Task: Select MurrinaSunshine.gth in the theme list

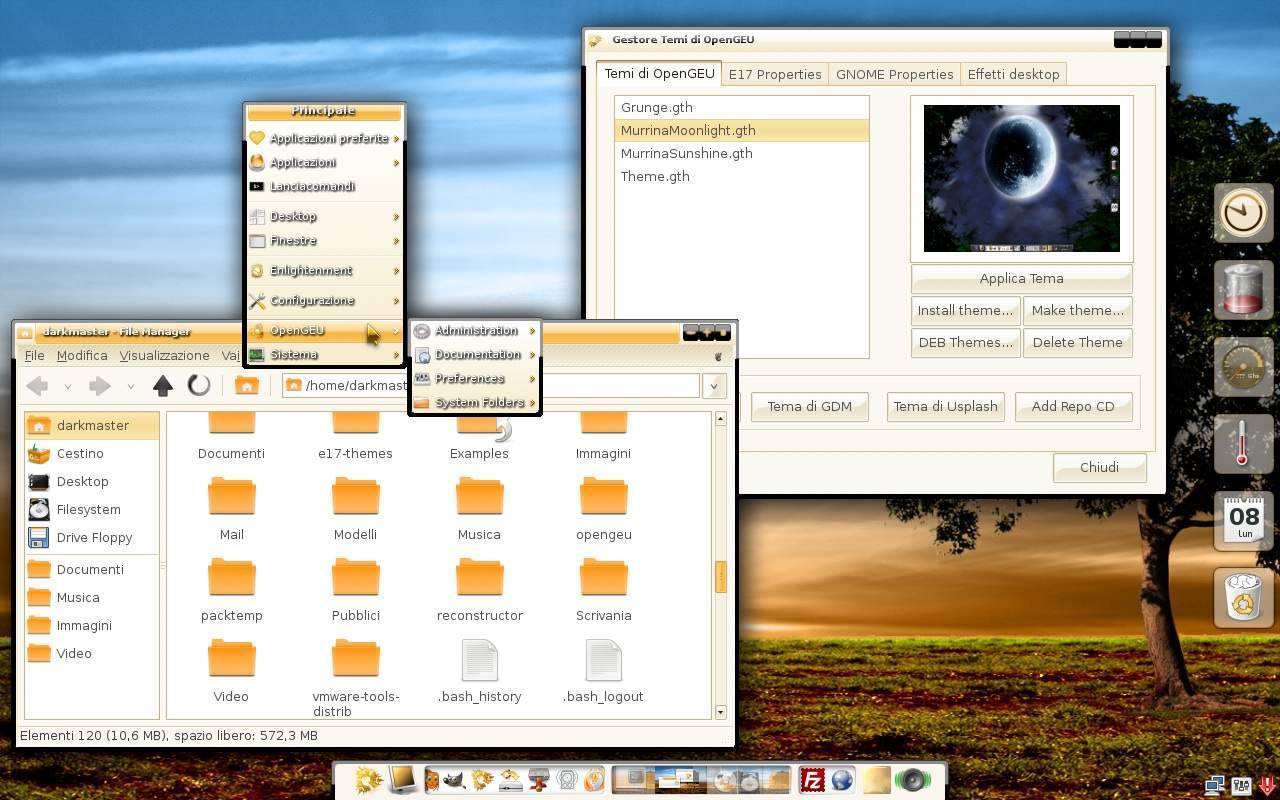Action: click(686, 153)
